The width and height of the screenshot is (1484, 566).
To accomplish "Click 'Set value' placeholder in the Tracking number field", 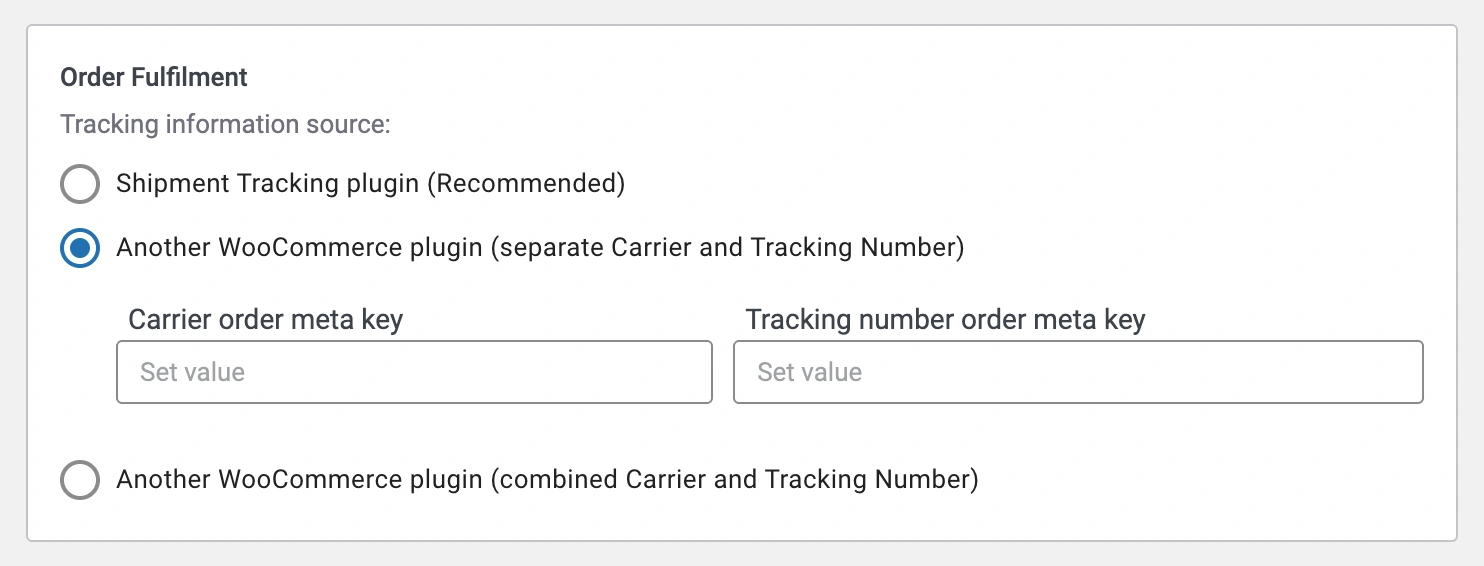I will tap(809, 372).
